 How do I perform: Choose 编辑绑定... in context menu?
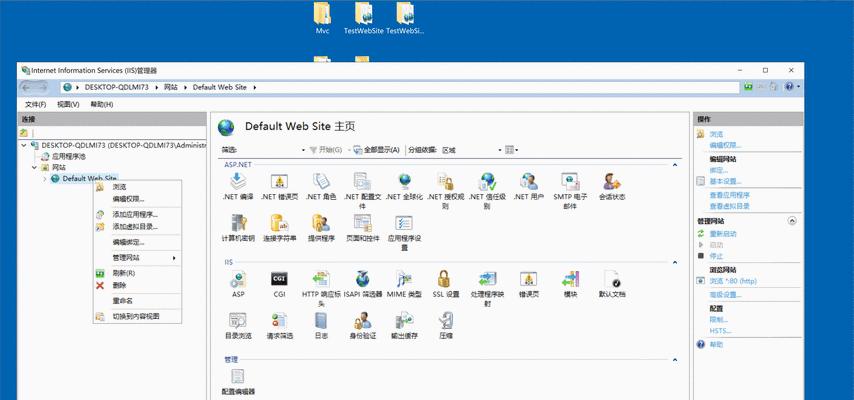pos(137,242)
